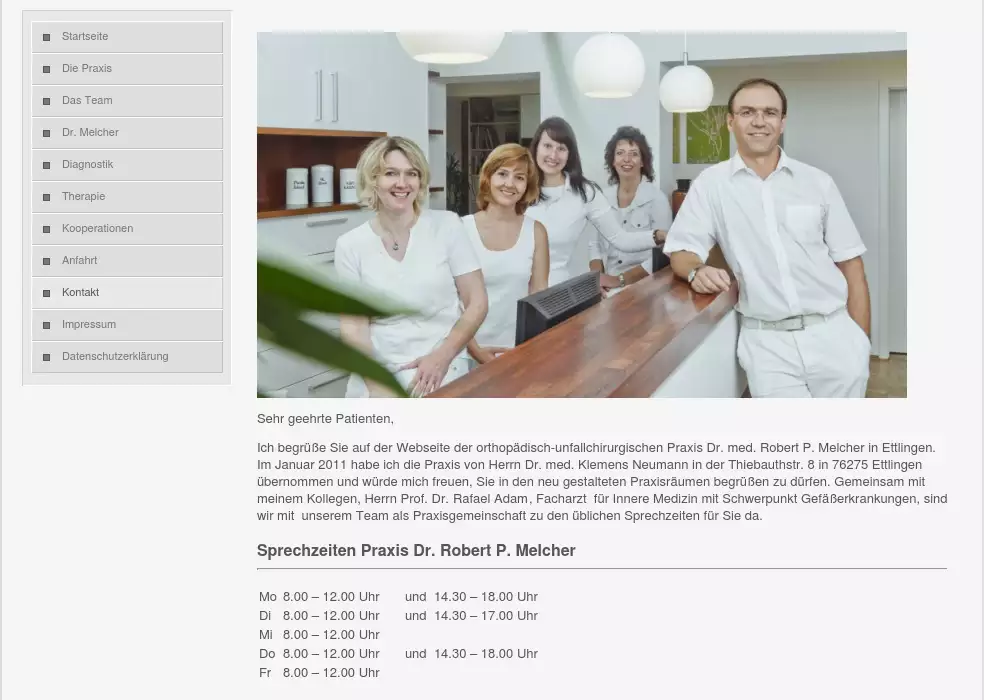Go to the Datenschutzerklärung page
984x700 pixels.
(115, 356)
